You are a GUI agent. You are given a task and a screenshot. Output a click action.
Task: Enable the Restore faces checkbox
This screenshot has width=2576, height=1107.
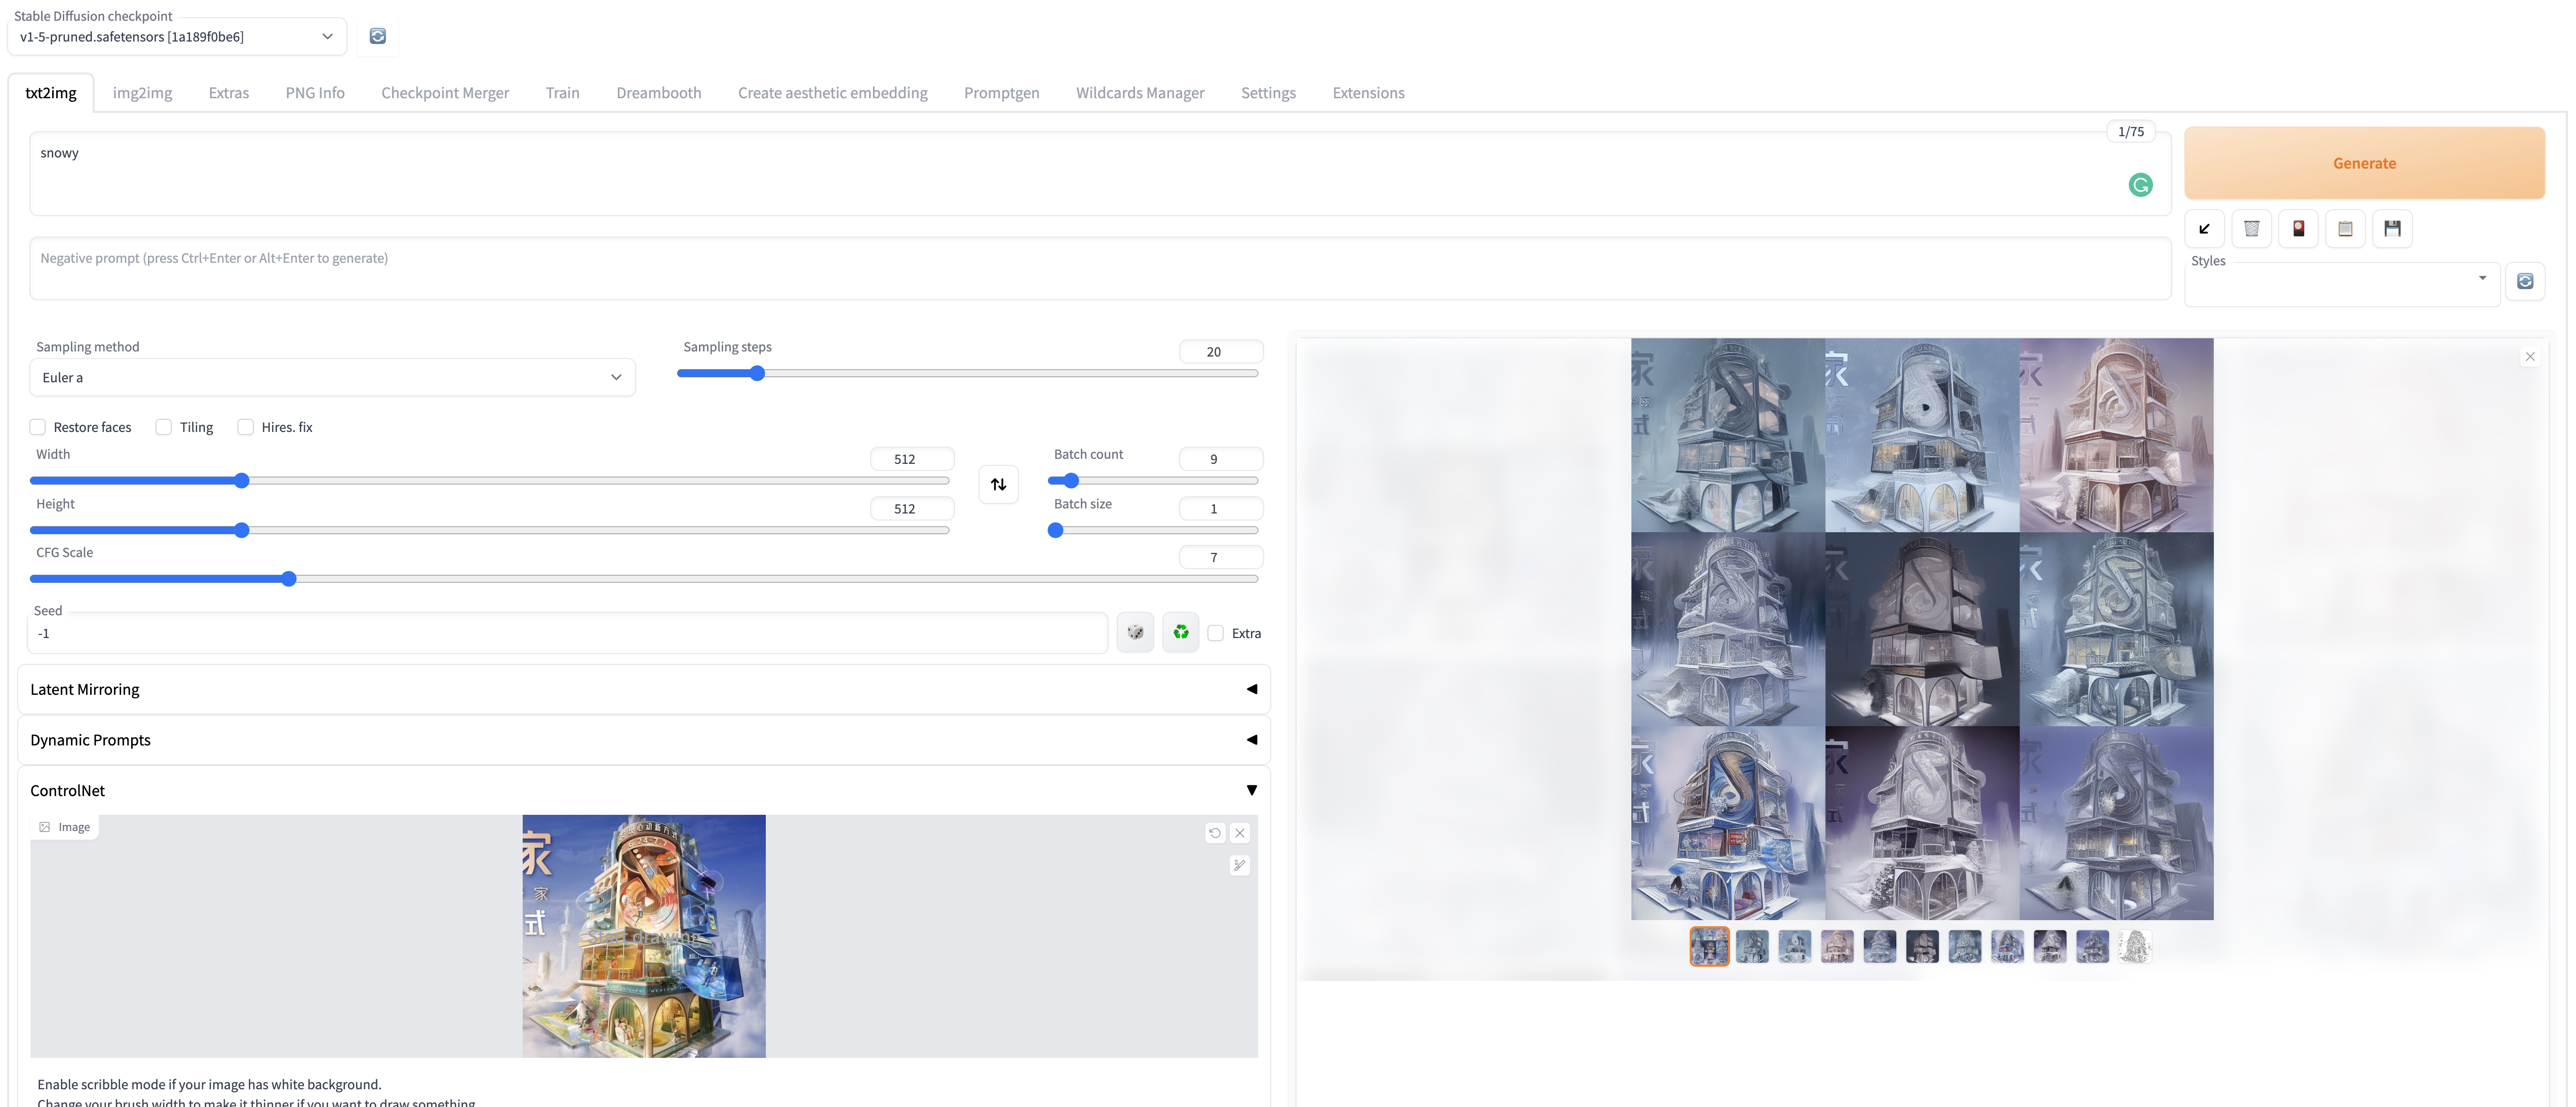pos(38,427)
